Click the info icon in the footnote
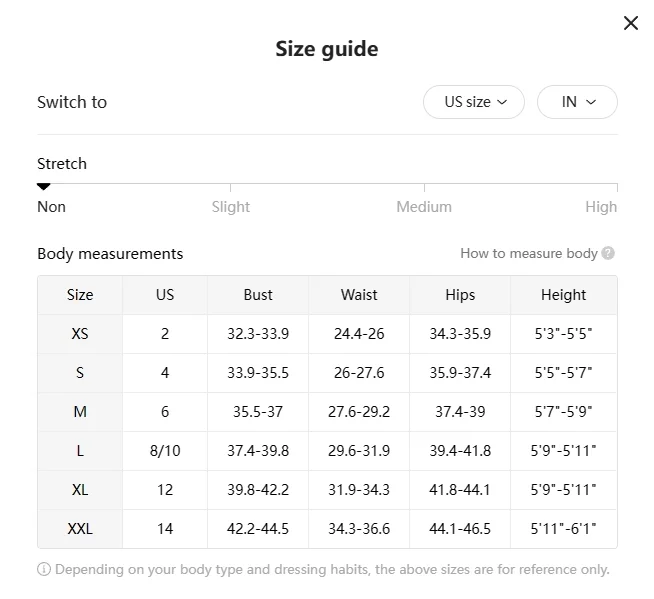The height and width of the screenshot is (599, 654). point(44,570)
